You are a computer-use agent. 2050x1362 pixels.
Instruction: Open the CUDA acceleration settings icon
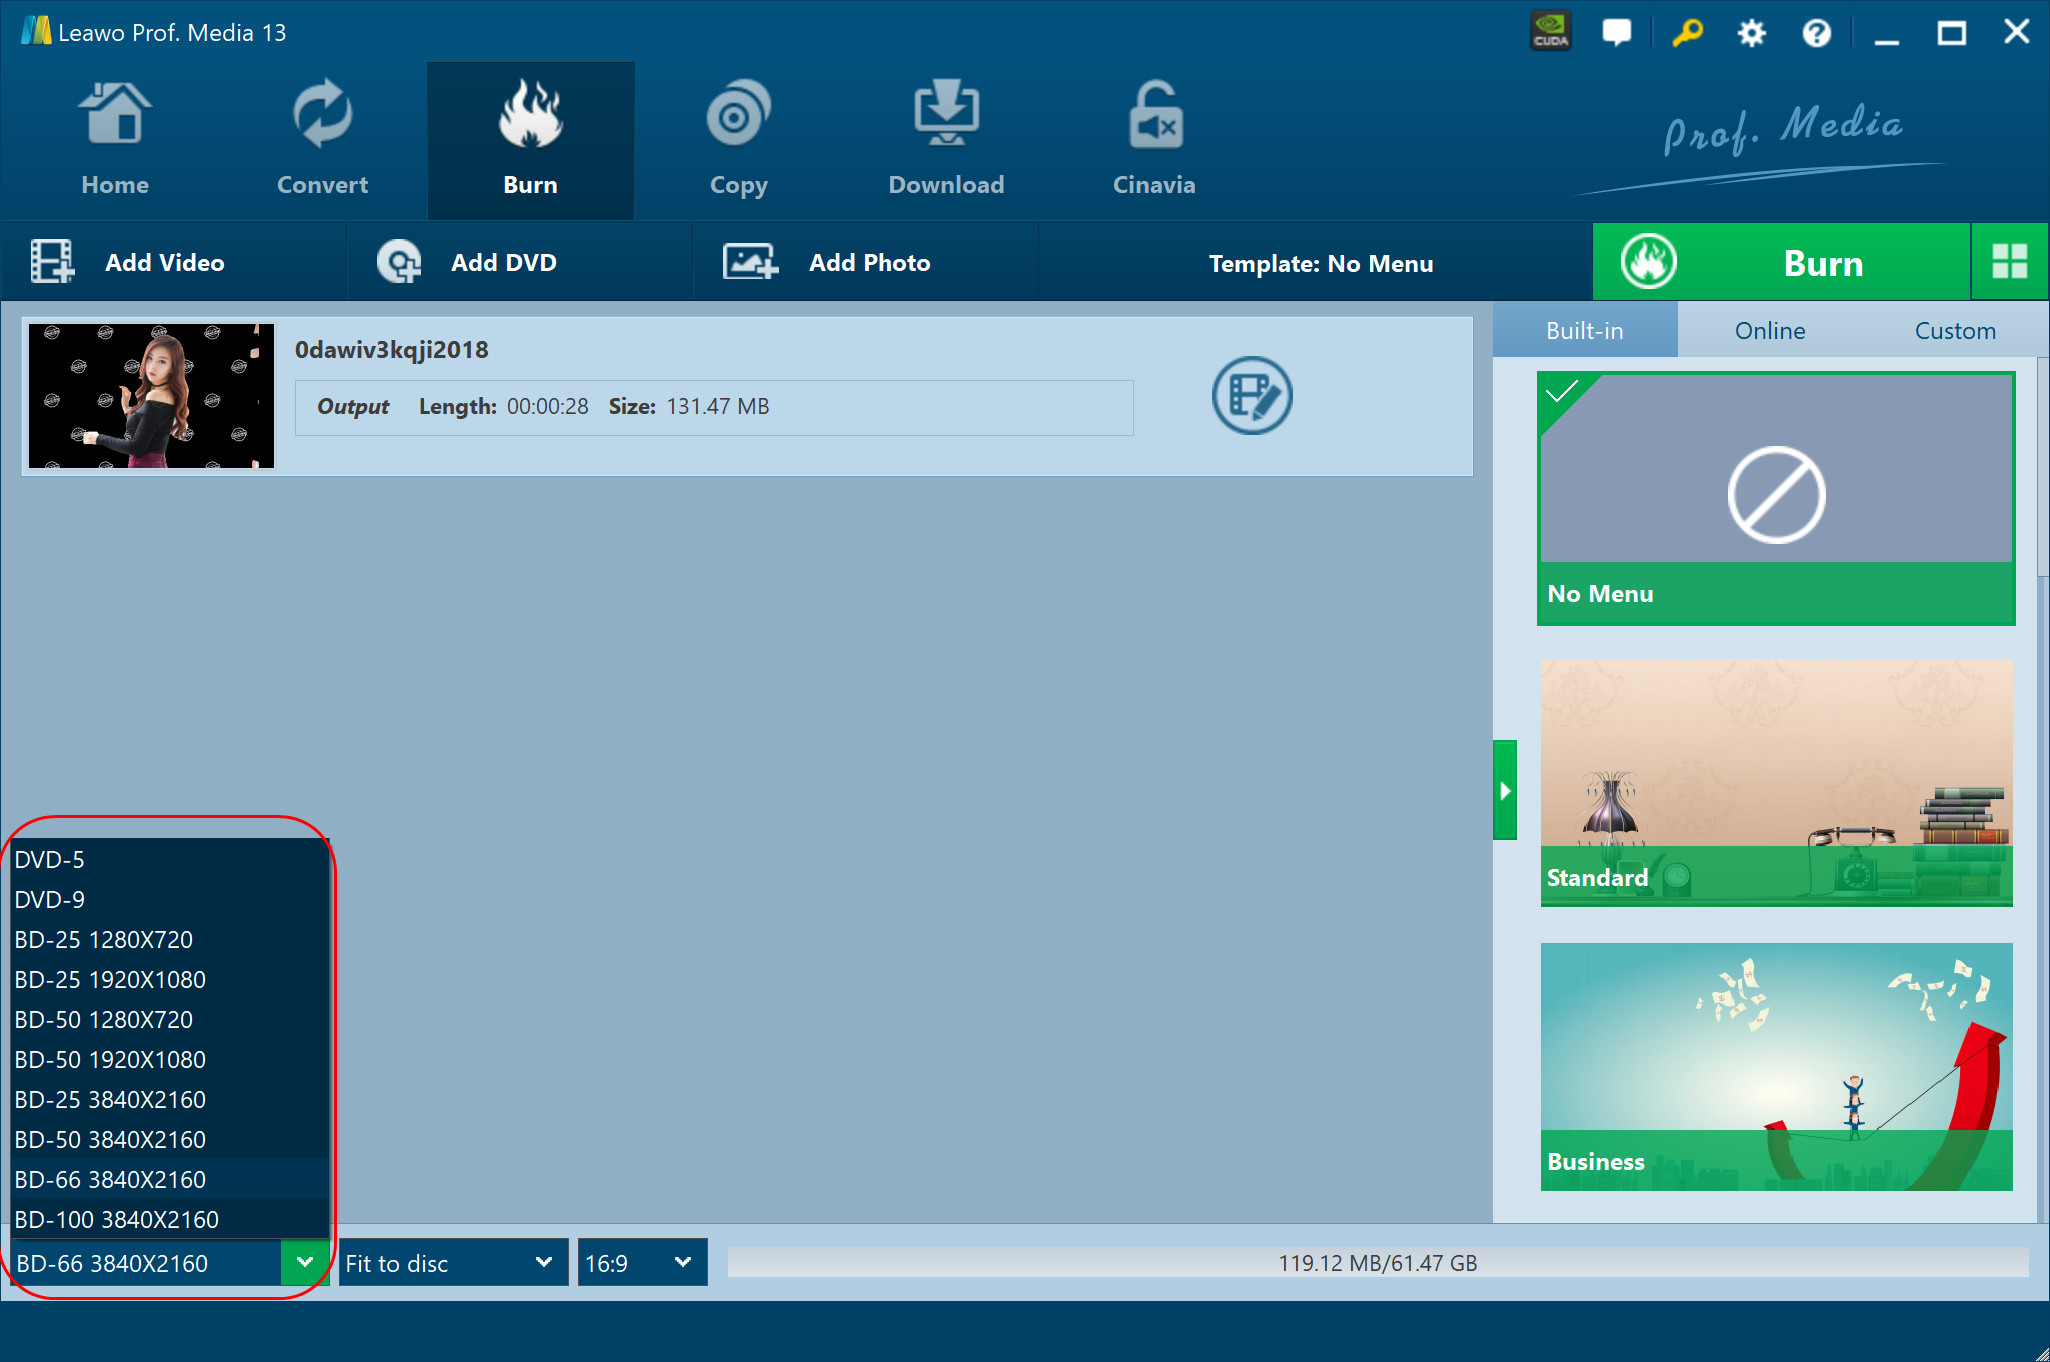[x=1551, y=32]
